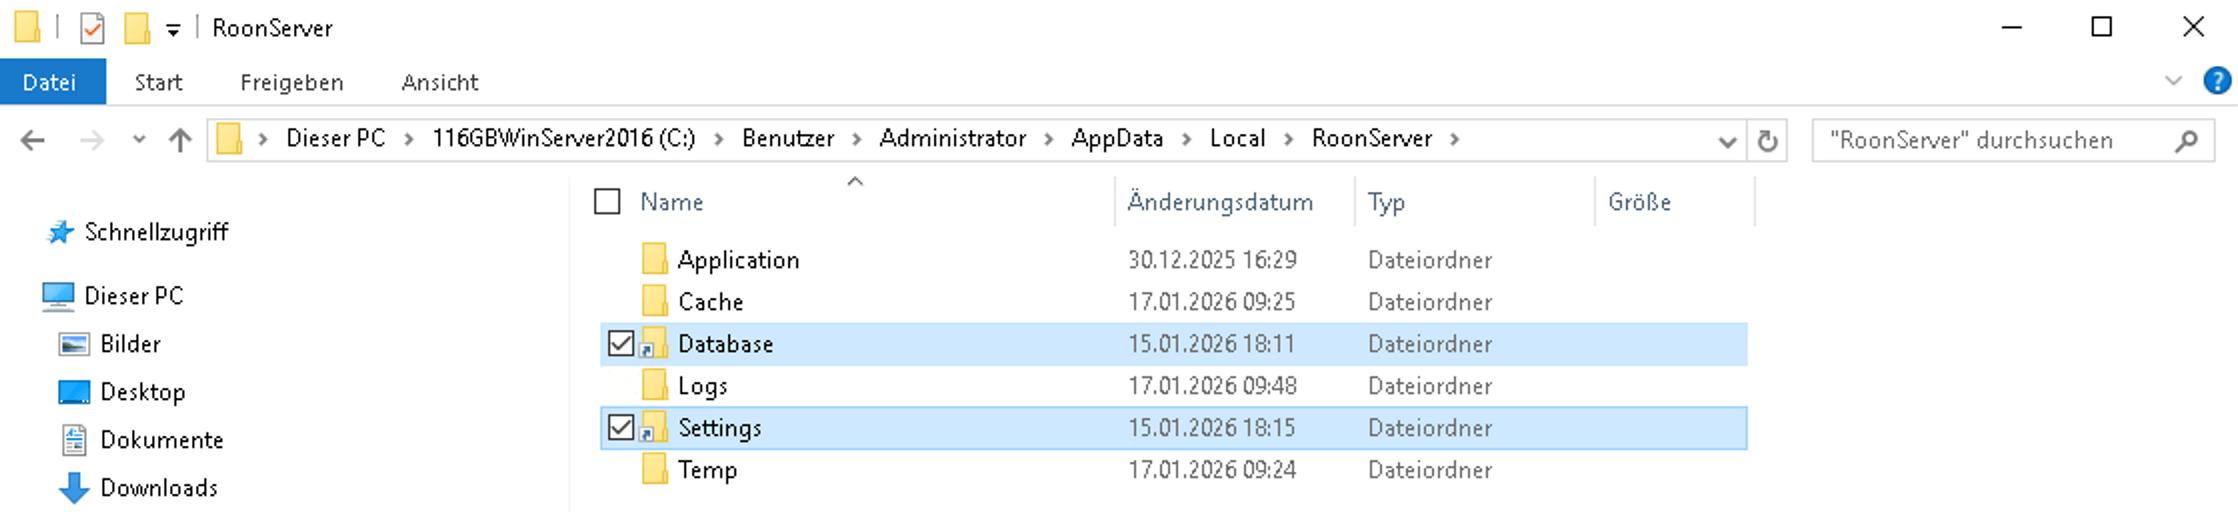The image size is (2238, 512).
Task: Navigate to Local in breadcrumb
Action: pyautogui.click(x=1238, y=138)
